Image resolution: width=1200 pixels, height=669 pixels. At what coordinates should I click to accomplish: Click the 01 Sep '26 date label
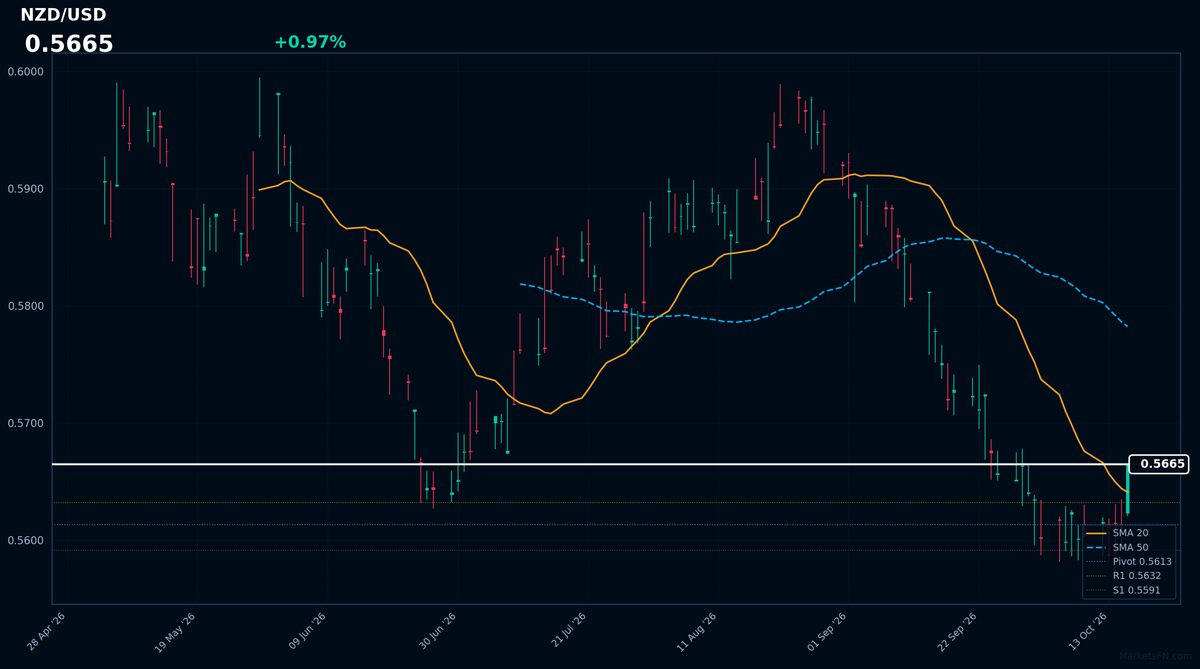coord(827,632)
